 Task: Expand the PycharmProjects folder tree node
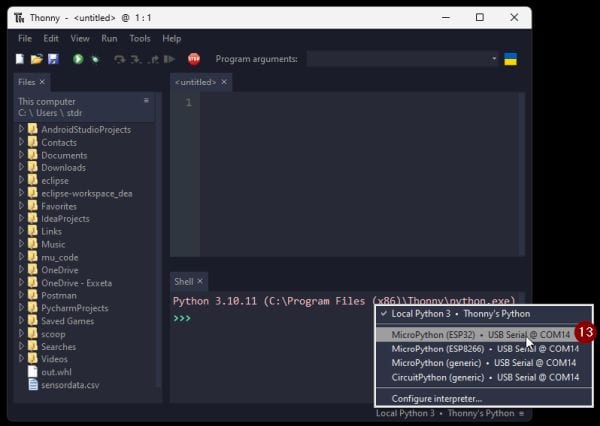tap(22, 308)
